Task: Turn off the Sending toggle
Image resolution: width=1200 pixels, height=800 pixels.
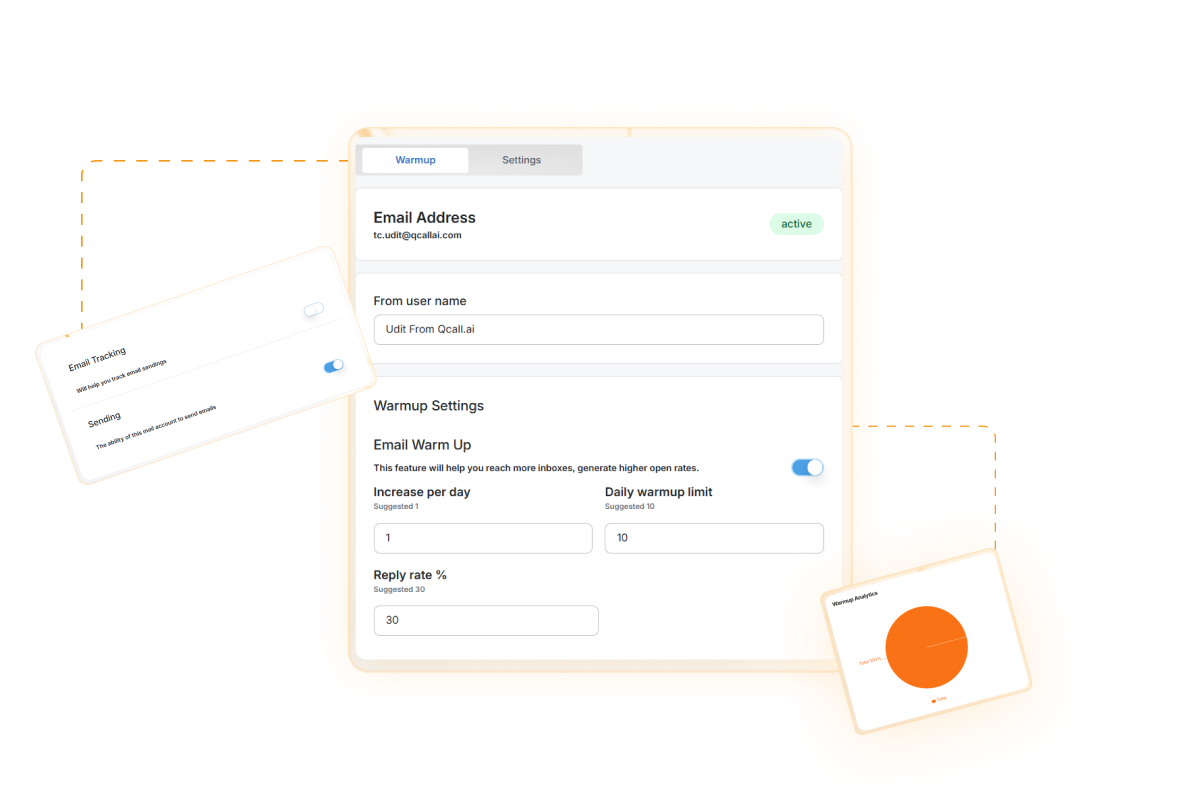Action: (333, 367)
